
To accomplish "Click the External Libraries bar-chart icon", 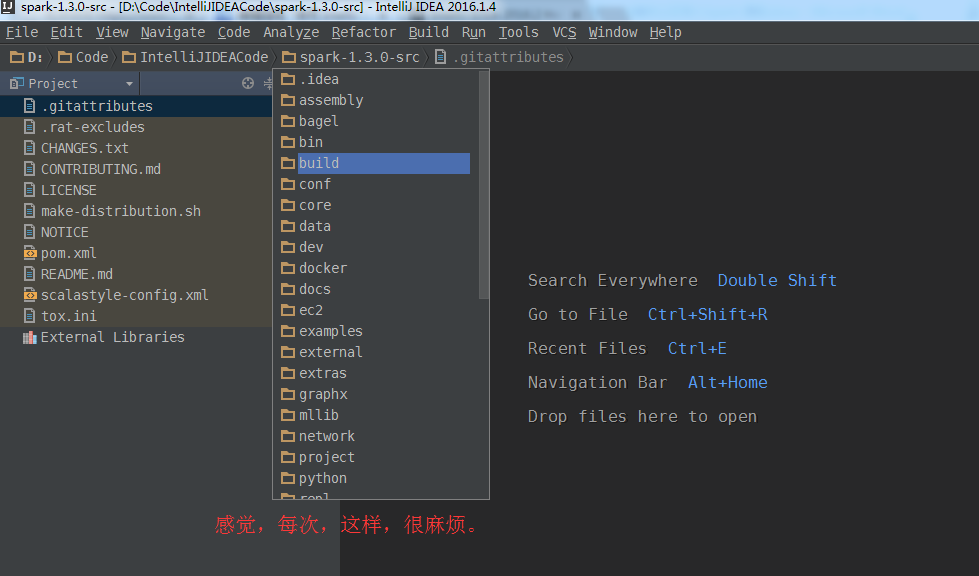I will [29, 338].
